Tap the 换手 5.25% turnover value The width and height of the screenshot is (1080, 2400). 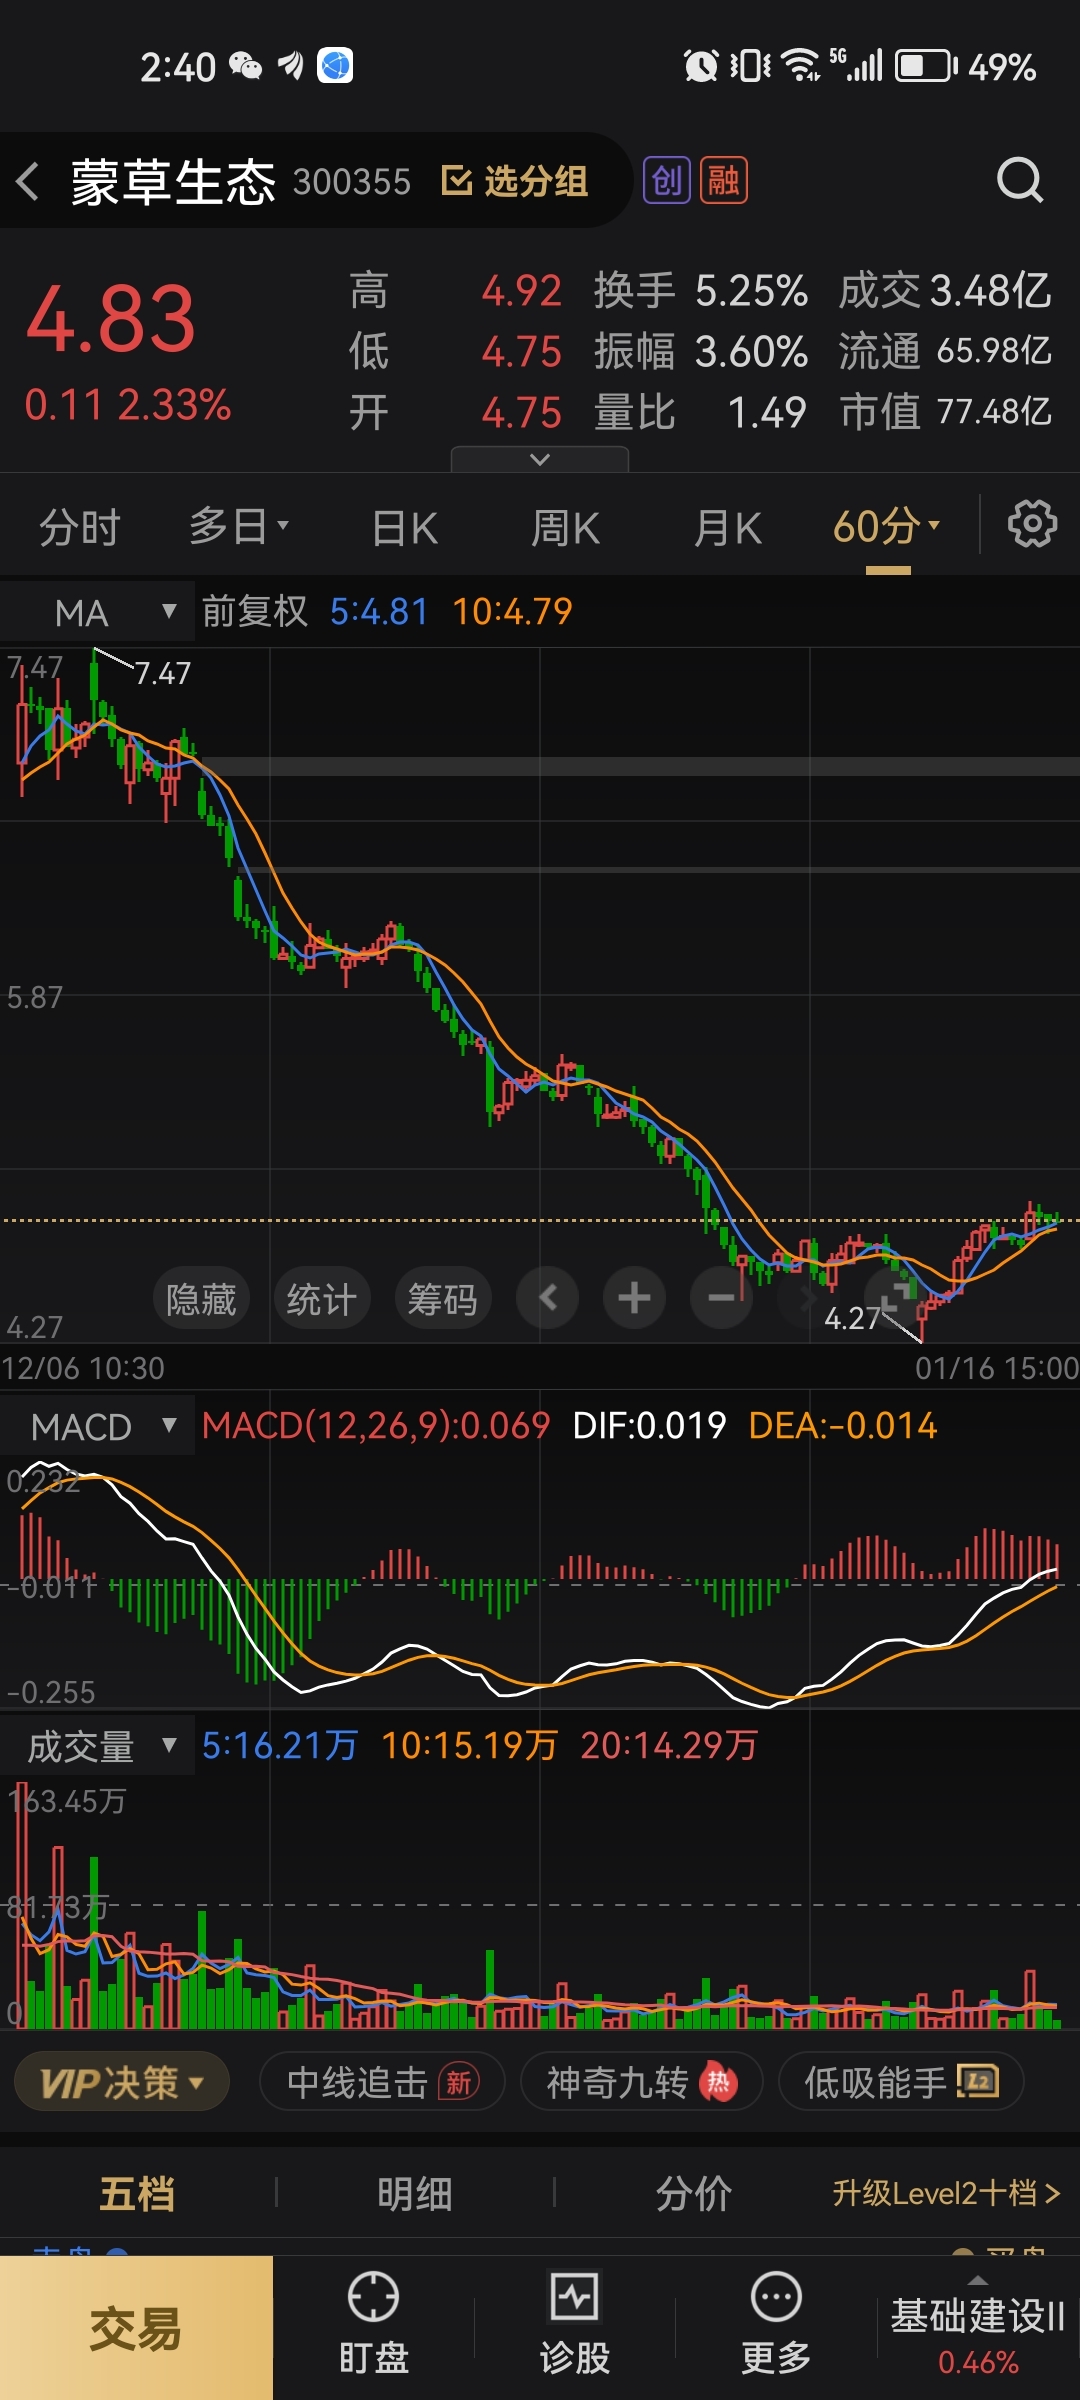[x=700, y=291]
